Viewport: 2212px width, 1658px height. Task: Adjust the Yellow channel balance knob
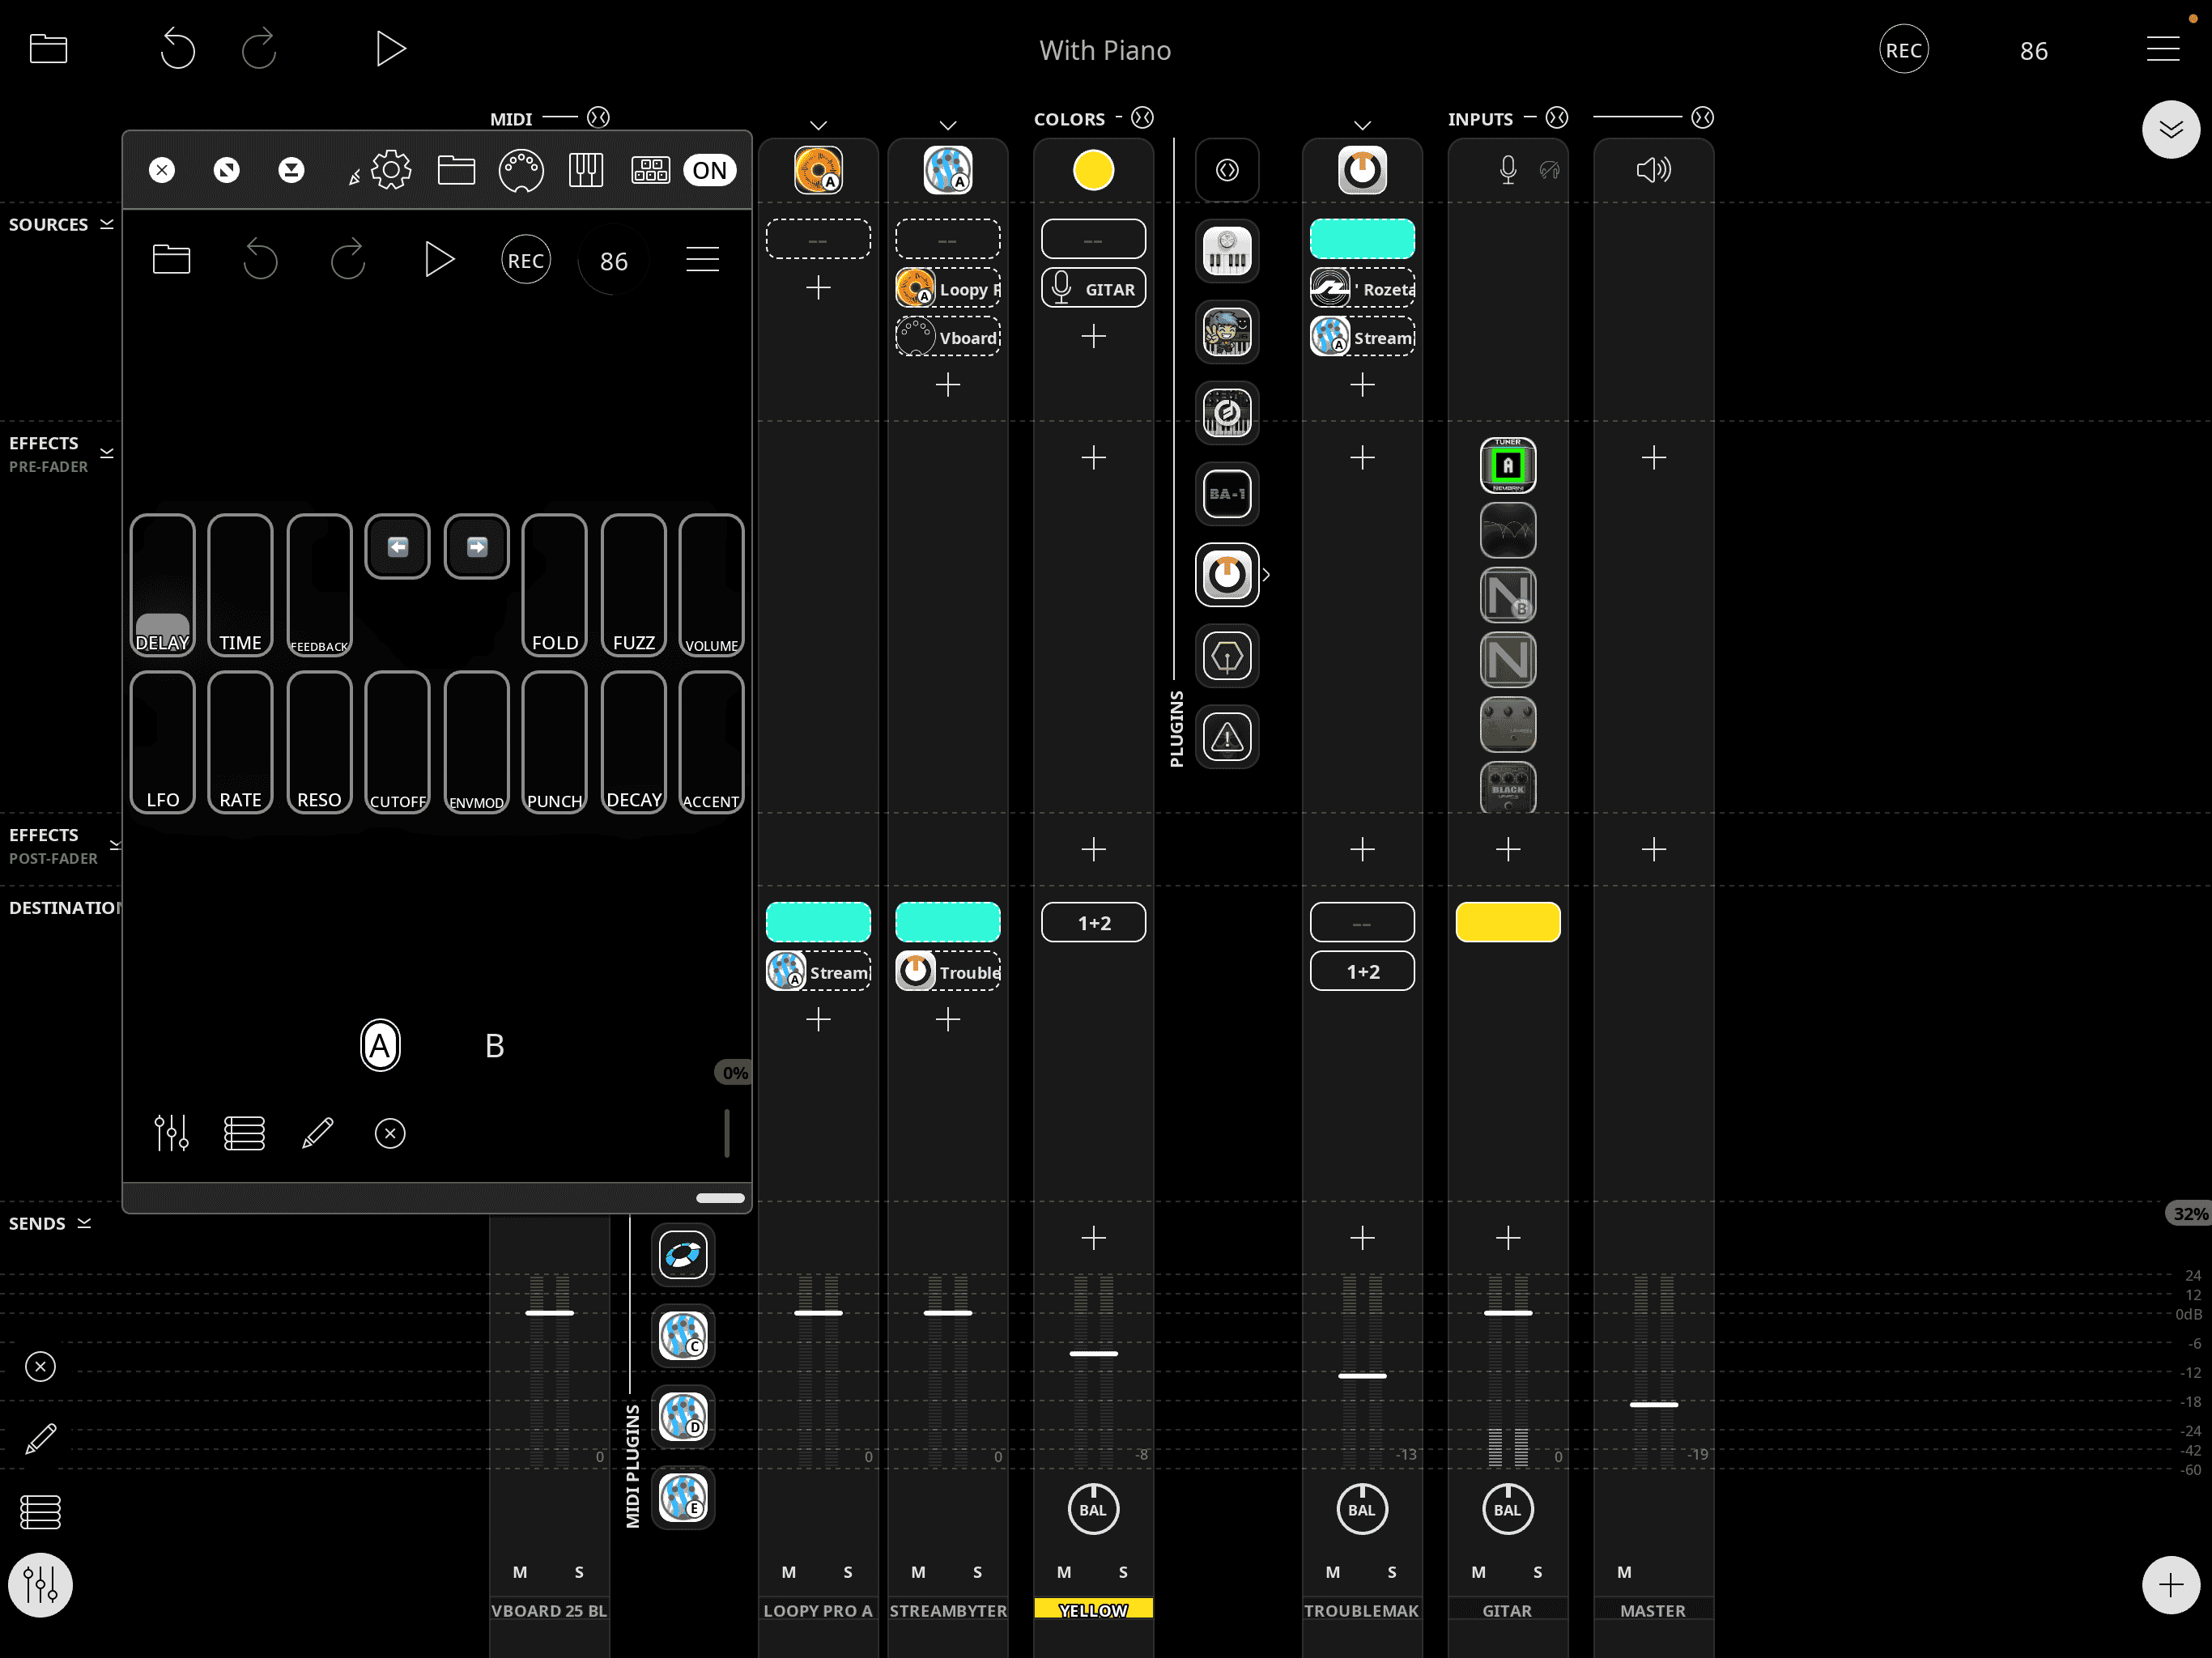click(x=1093, y=1509)
